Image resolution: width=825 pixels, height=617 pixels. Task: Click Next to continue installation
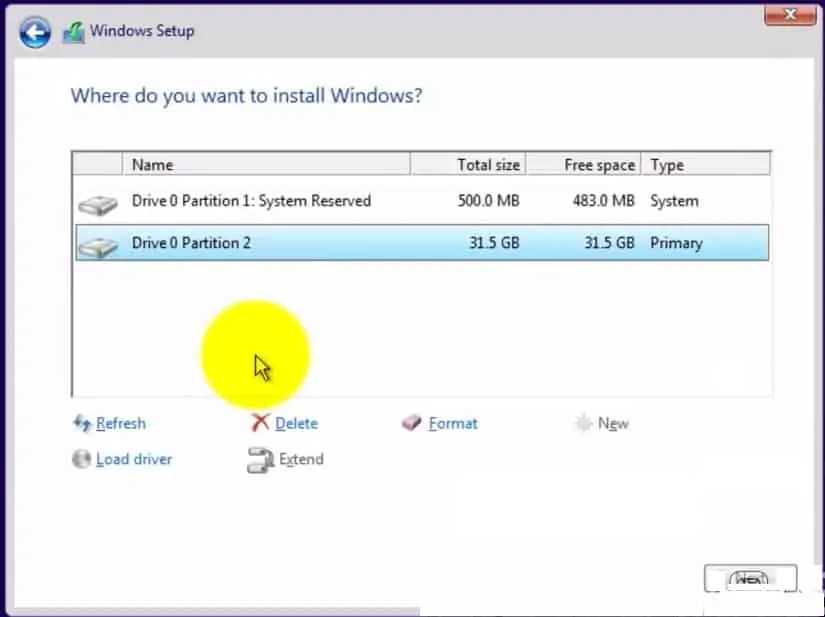coord(750,578)
